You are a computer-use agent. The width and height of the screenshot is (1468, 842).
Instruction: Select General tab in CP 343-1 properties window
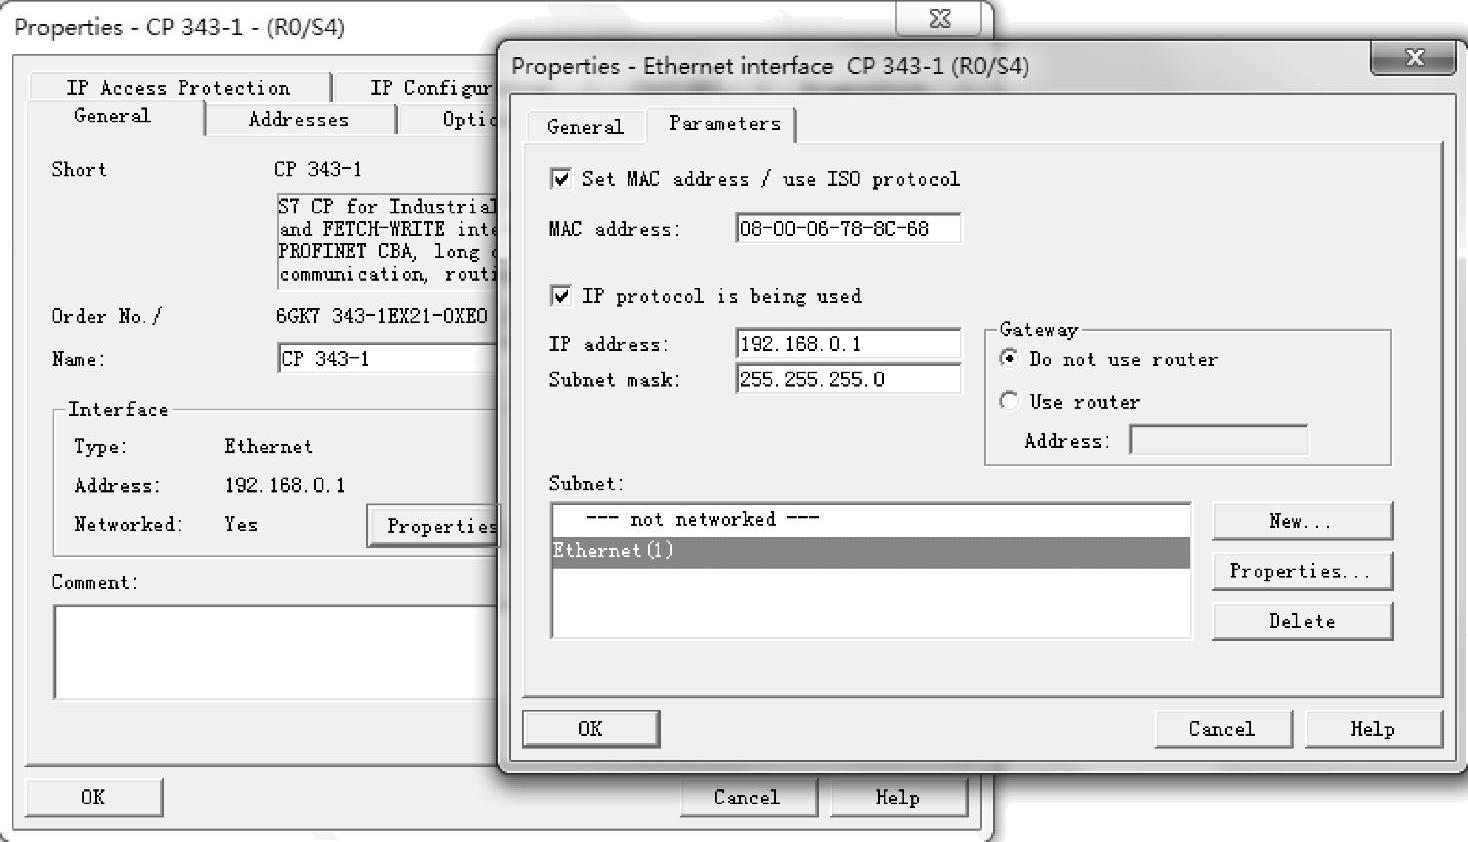[x=112, y=116]
